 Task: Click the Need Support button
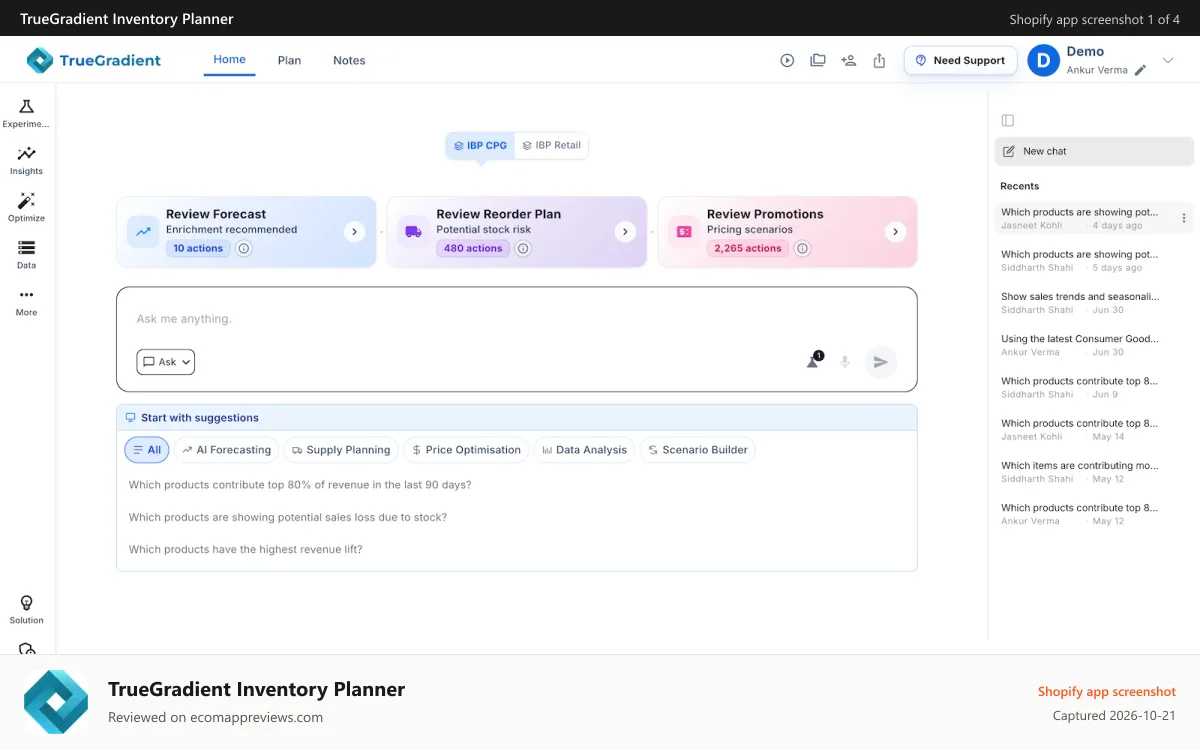961,60
